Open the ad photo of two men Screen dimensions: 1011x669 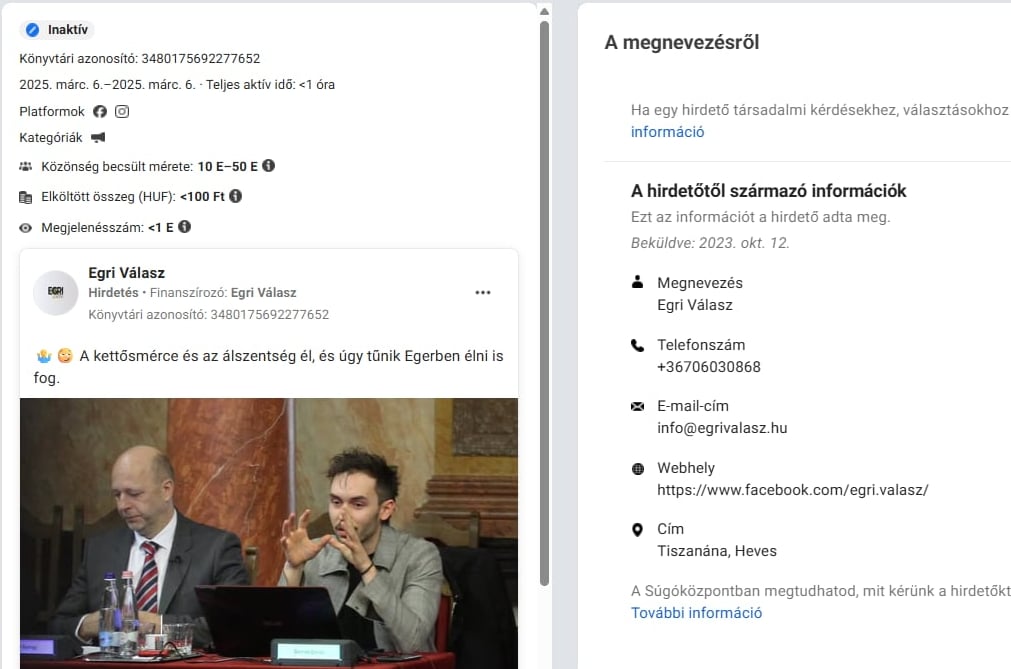pos(269,533)
